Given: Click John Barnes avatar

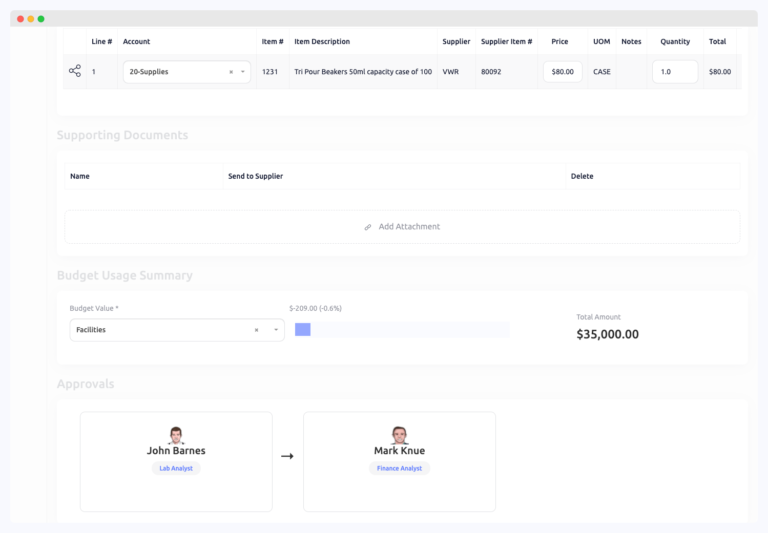Looking at the screenshot, I should coord(176,435).
